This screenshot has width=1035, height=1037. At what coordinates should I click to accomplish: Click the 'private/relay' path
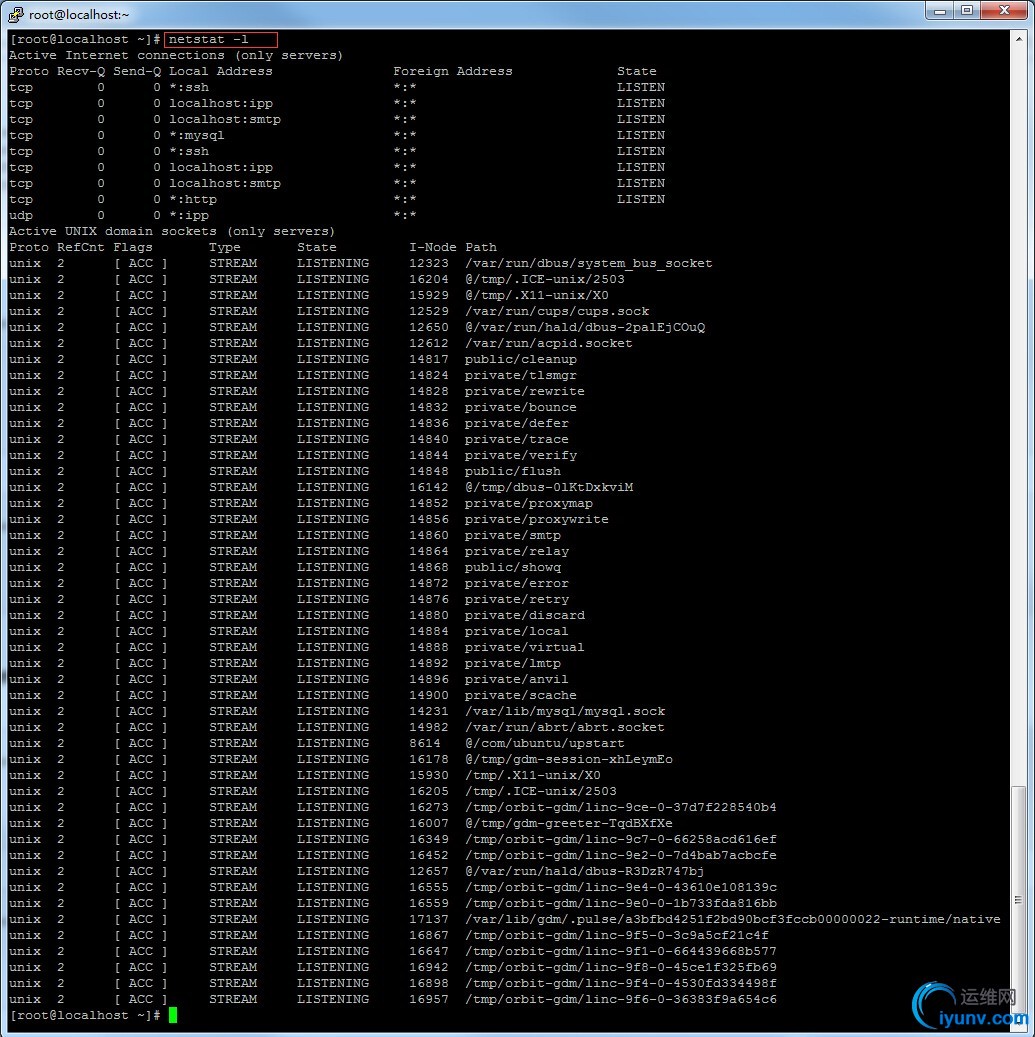coord(517,551)
